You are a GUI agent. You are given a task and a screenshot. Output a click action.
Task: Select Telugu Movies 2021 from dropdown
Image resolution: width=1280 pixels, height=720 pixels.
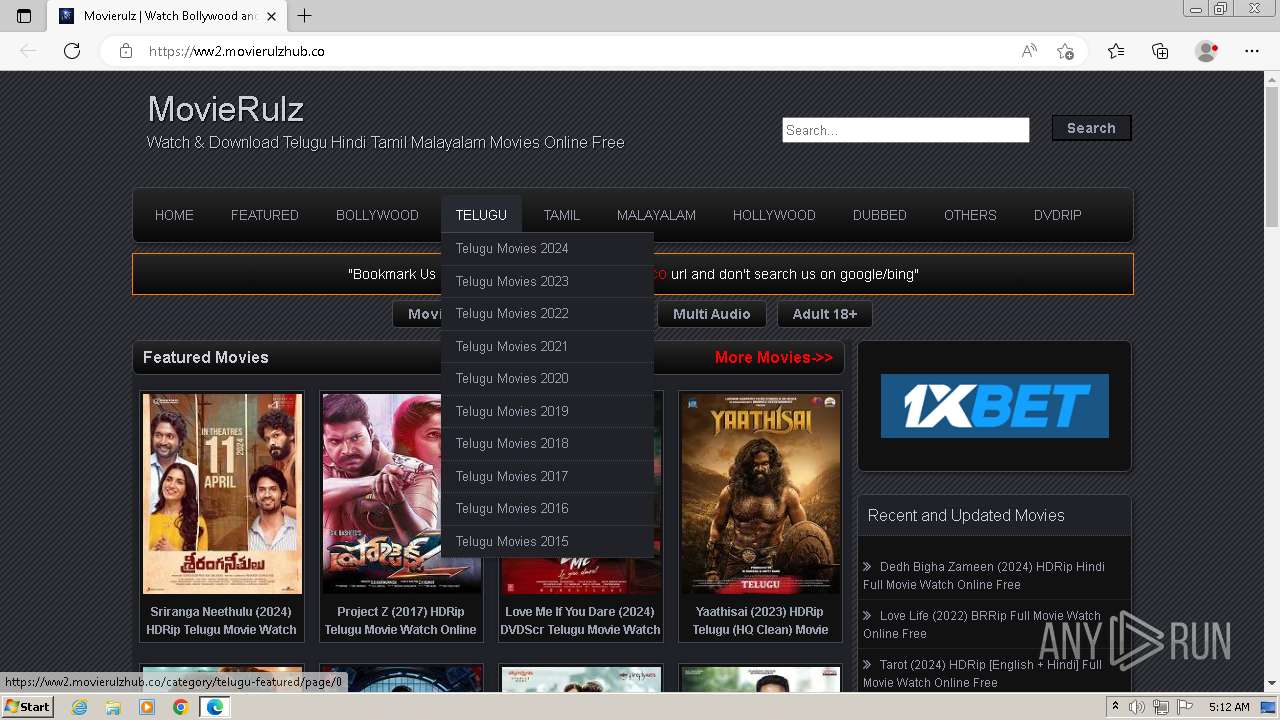click(x=547, y=346)
